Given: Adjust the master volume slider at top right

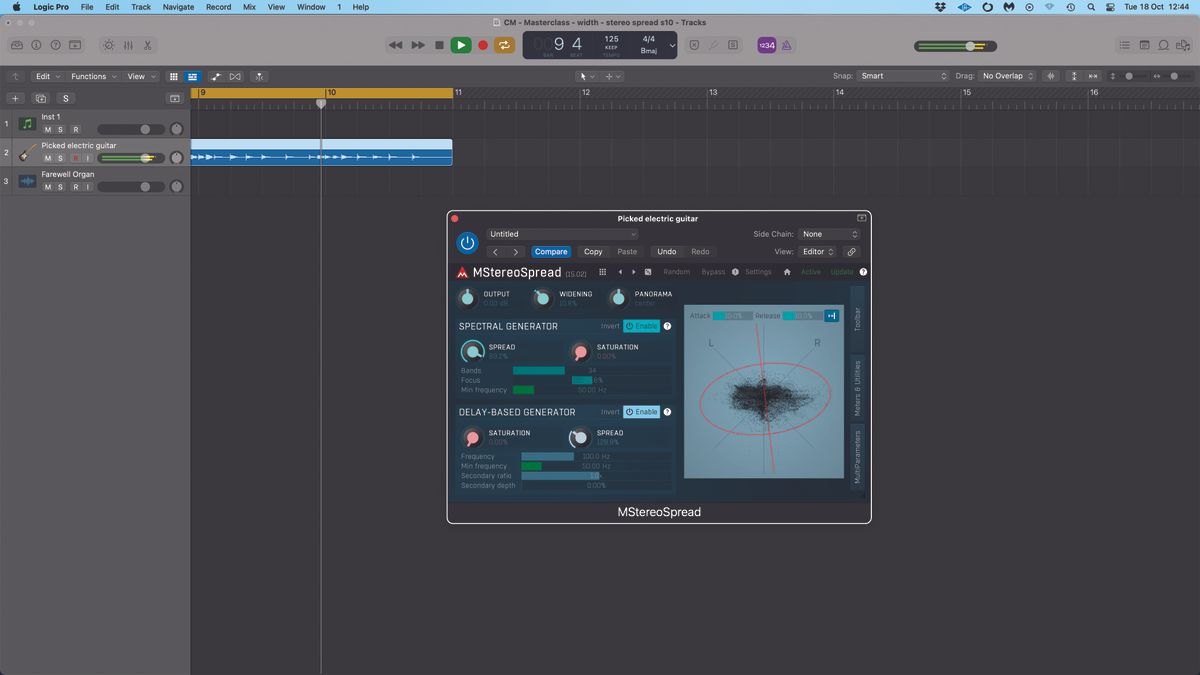Looking at the screenshot, I should 970,45.
